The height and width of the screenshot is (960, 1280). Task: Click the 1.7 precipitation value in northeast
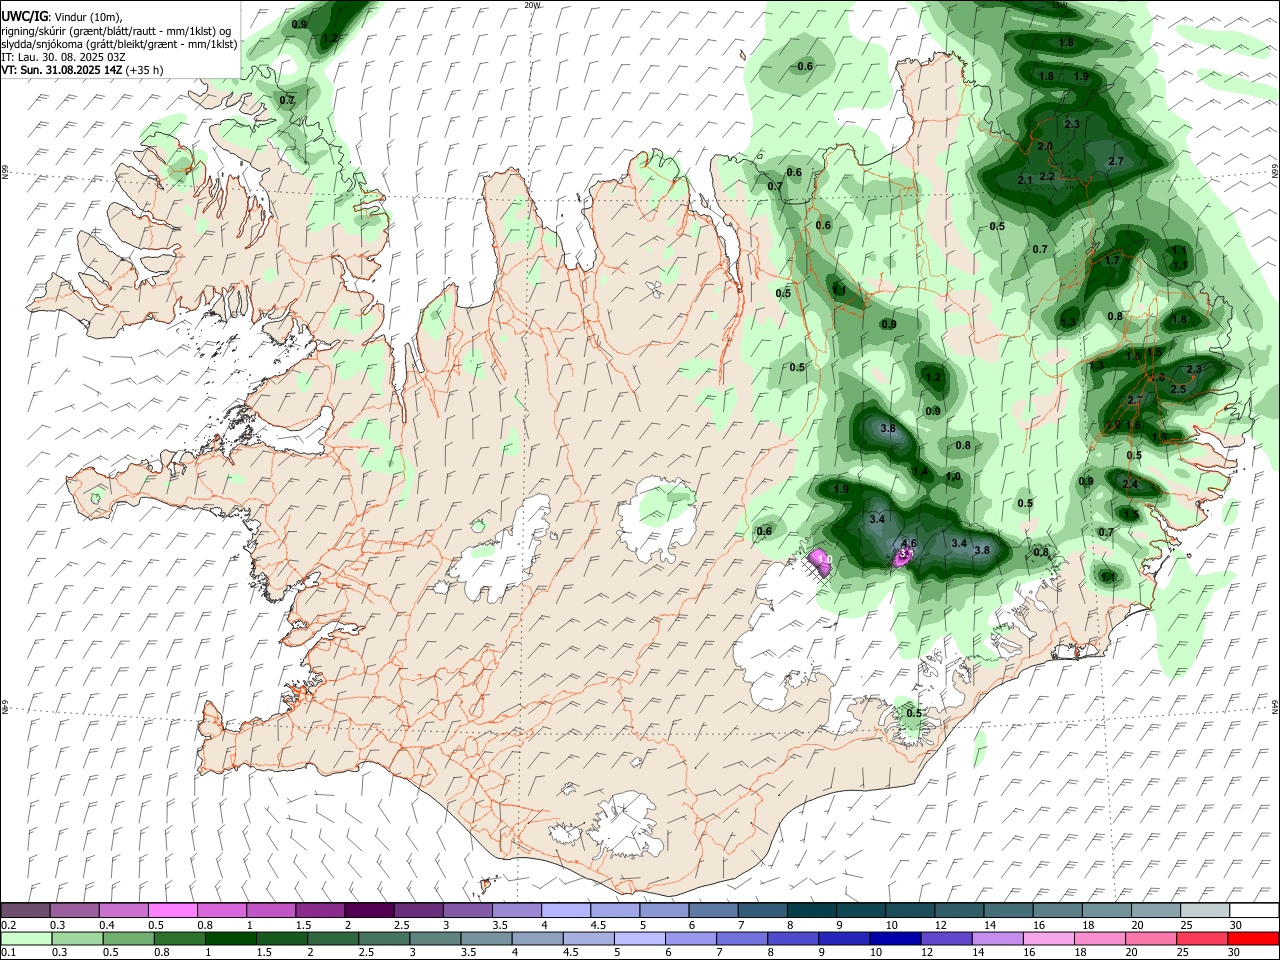pos(1112,261)
